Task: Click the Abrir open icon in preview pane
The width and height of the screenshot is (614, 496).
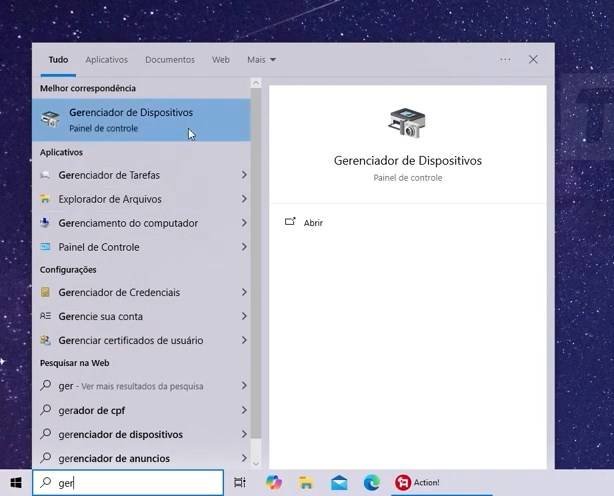Action: [290, 222]
